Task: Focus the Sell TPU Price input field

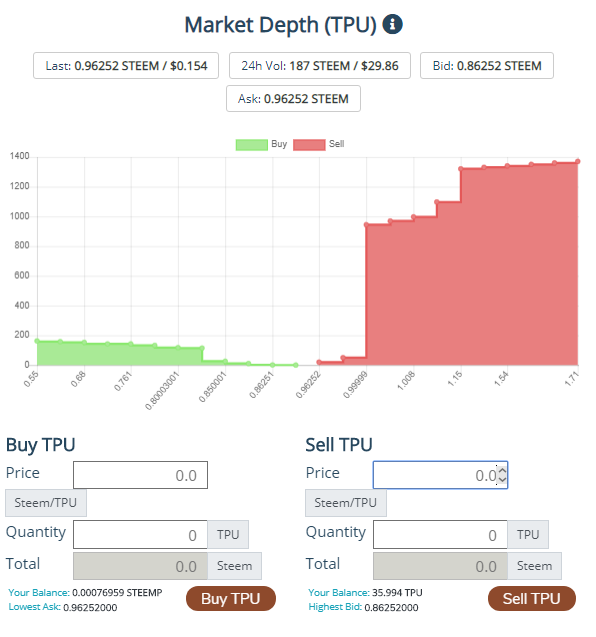Action: tap(440, 475)
